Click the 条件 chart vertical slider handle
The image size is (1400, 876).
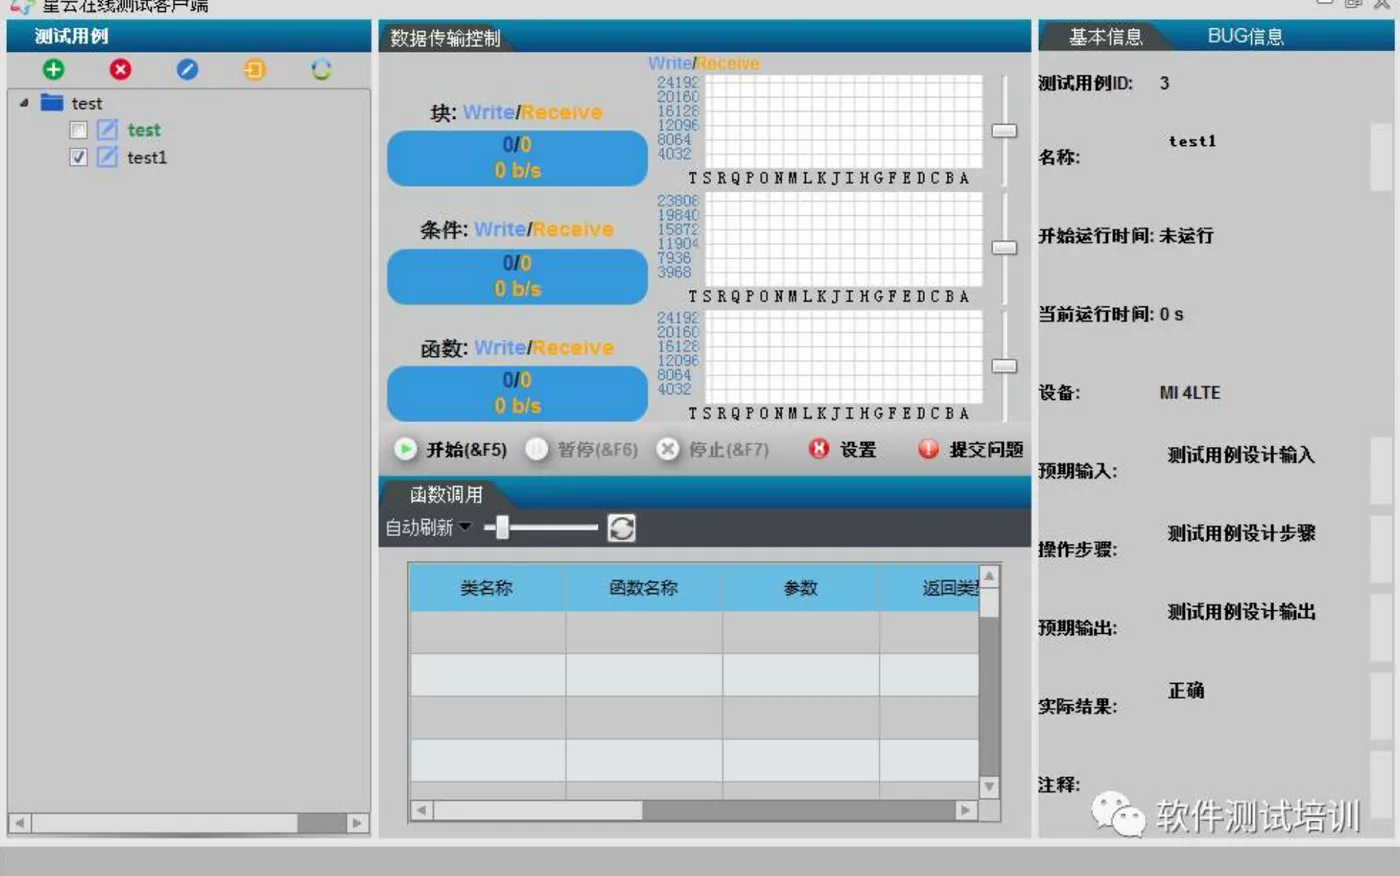(x=1004, y=248)
